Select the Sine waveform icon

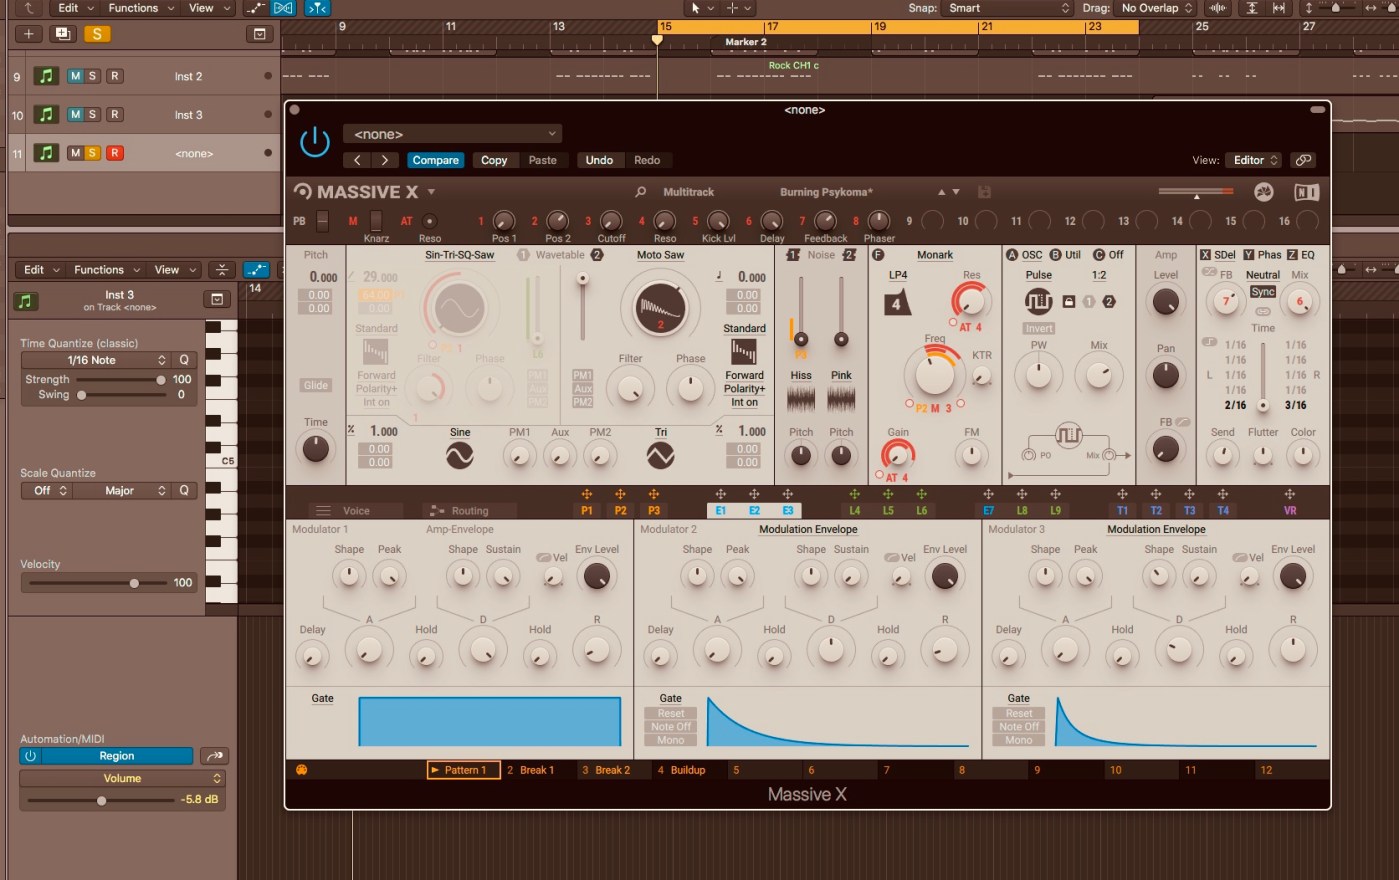coord(459,456)
